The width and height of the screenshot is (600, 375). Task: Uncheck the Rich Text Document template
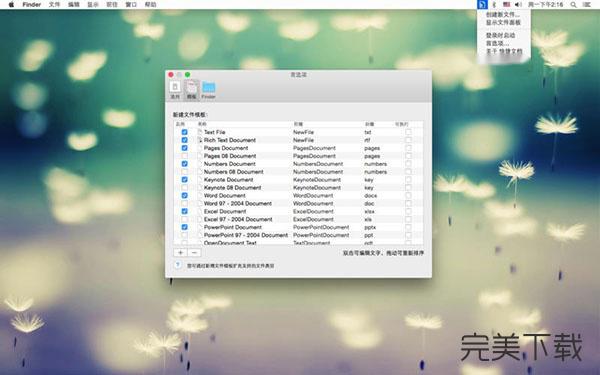[184, 140]
